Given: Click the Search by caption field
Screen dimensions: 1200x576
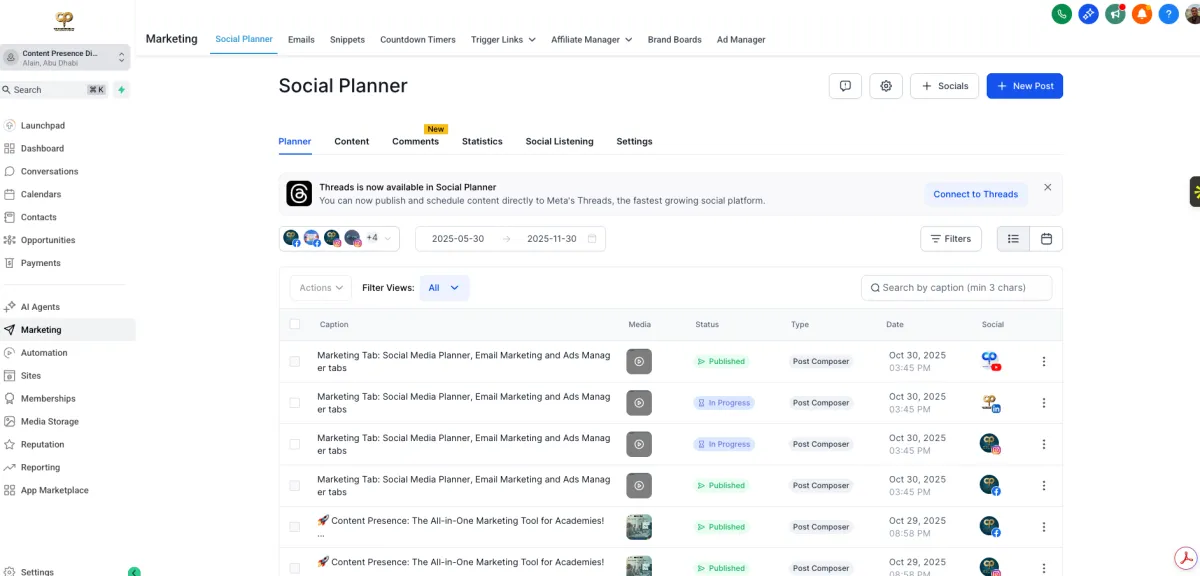Looking at the screenshot, I should click(x=956, y=288).
